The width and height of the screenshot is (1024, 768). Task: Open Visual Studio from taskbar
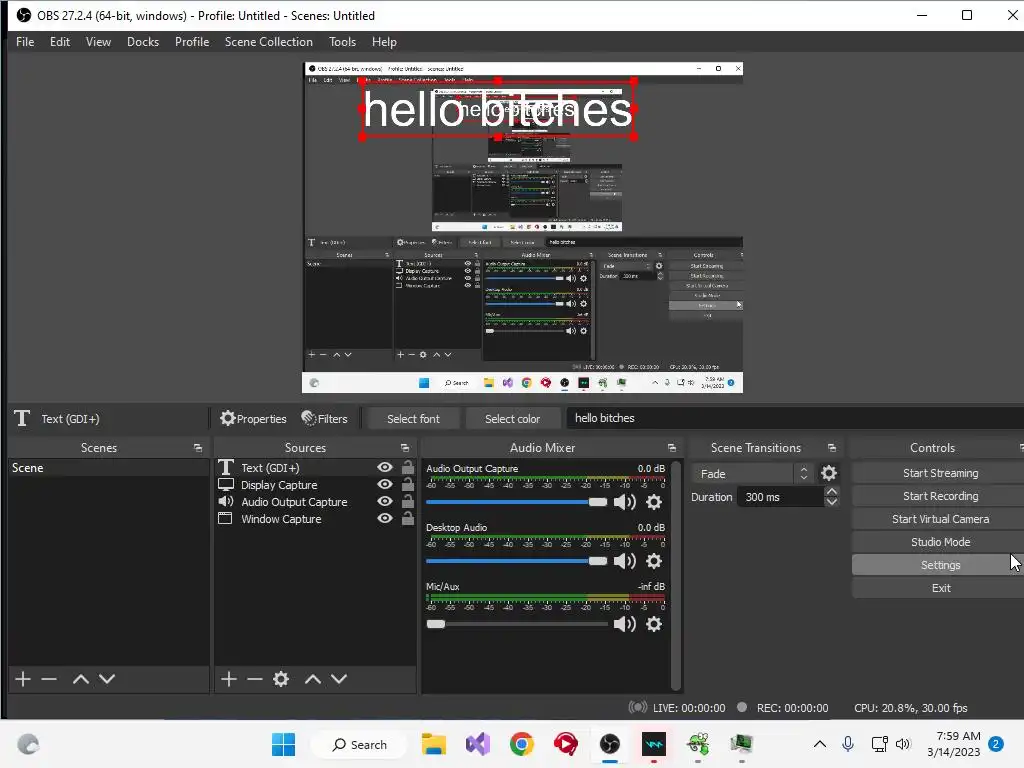pos(478,744)
